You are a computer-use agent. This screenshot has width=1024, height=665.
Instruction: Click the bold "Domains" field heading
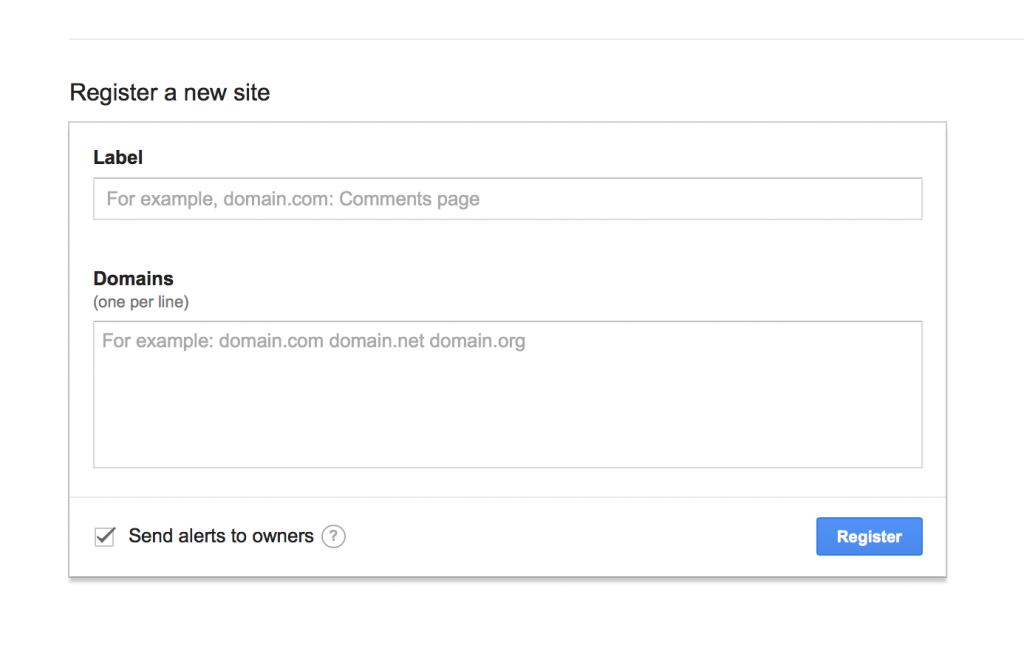click(133, 279)
